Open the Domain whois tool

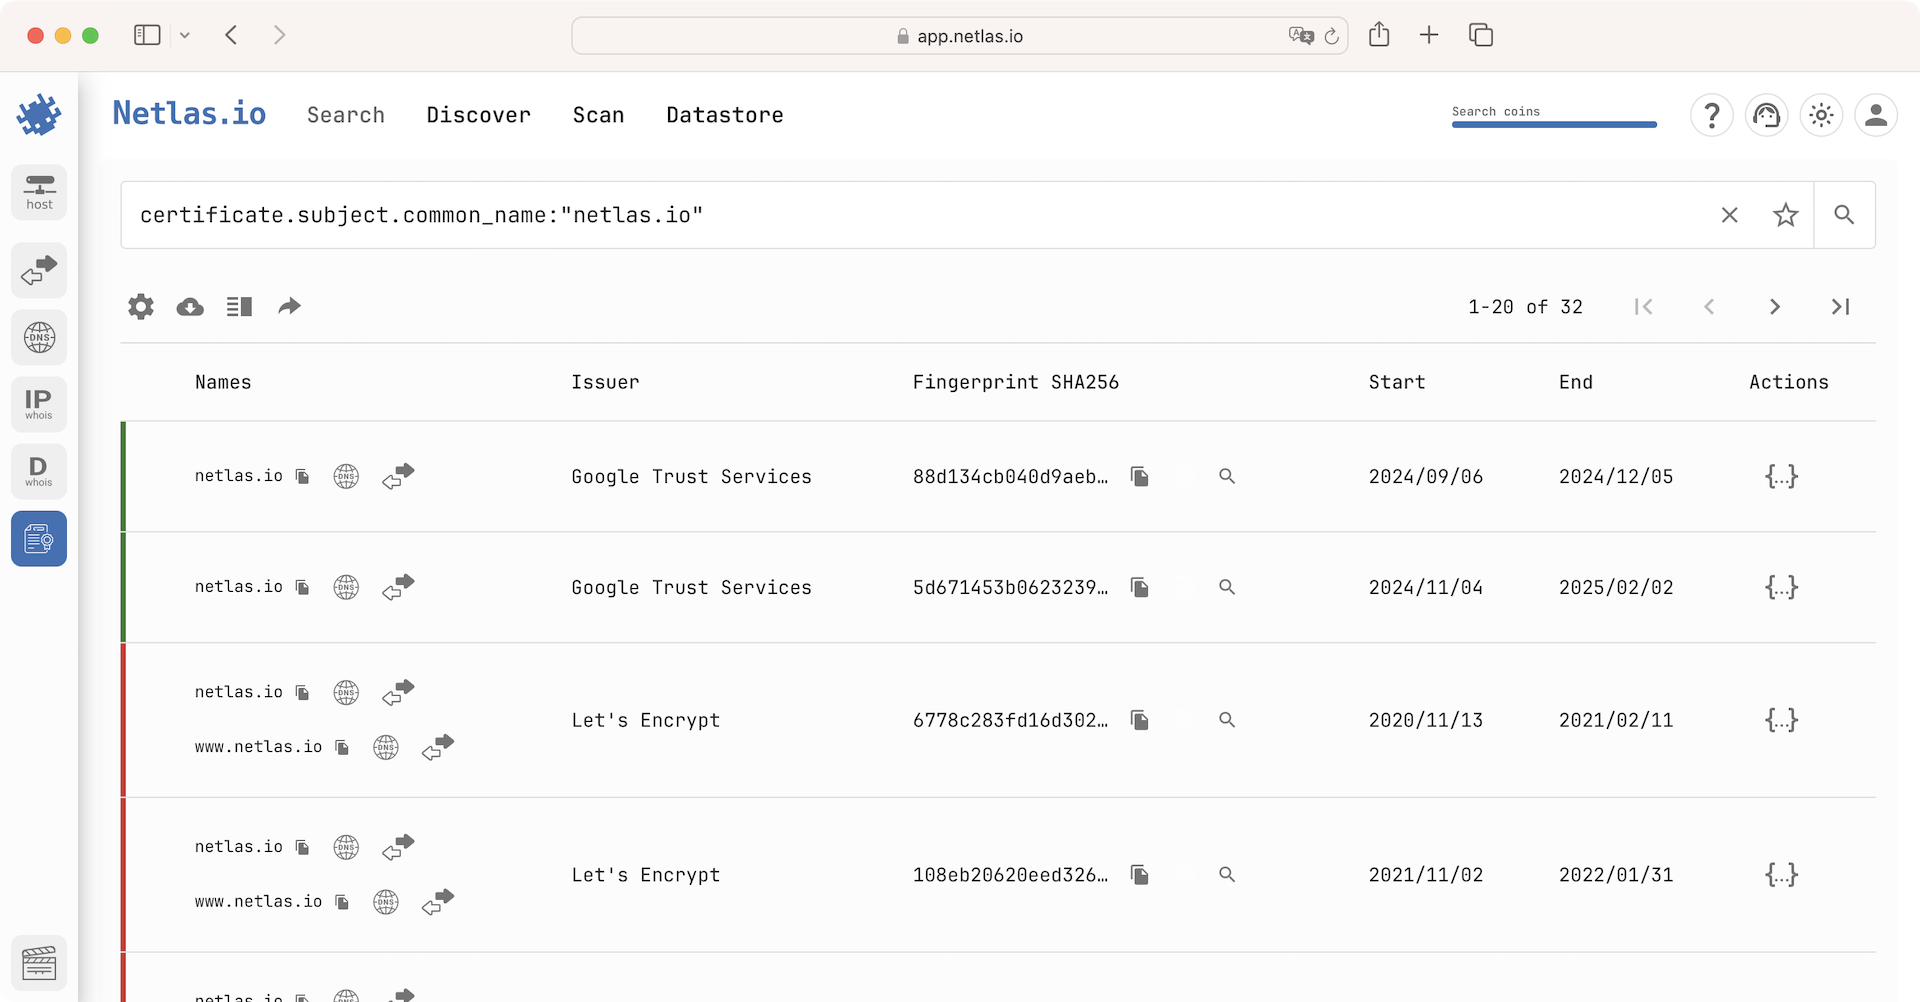click(39, 470)
